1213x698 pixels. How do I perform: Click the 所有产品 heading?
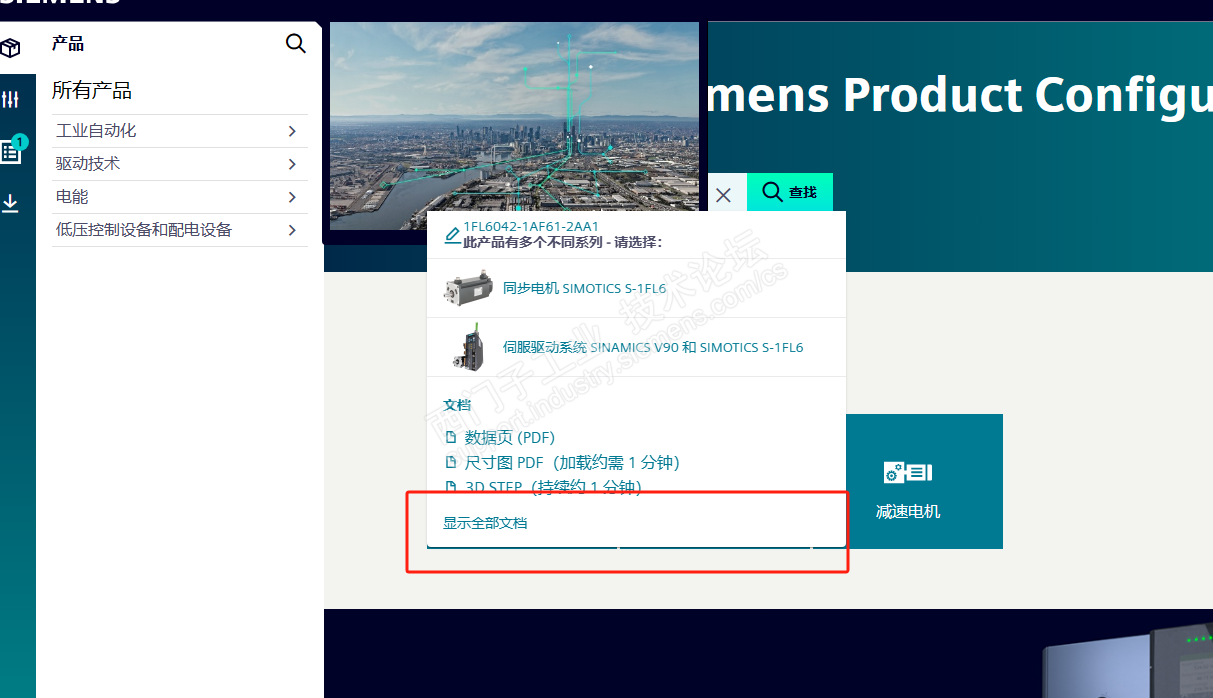[92, 91]
